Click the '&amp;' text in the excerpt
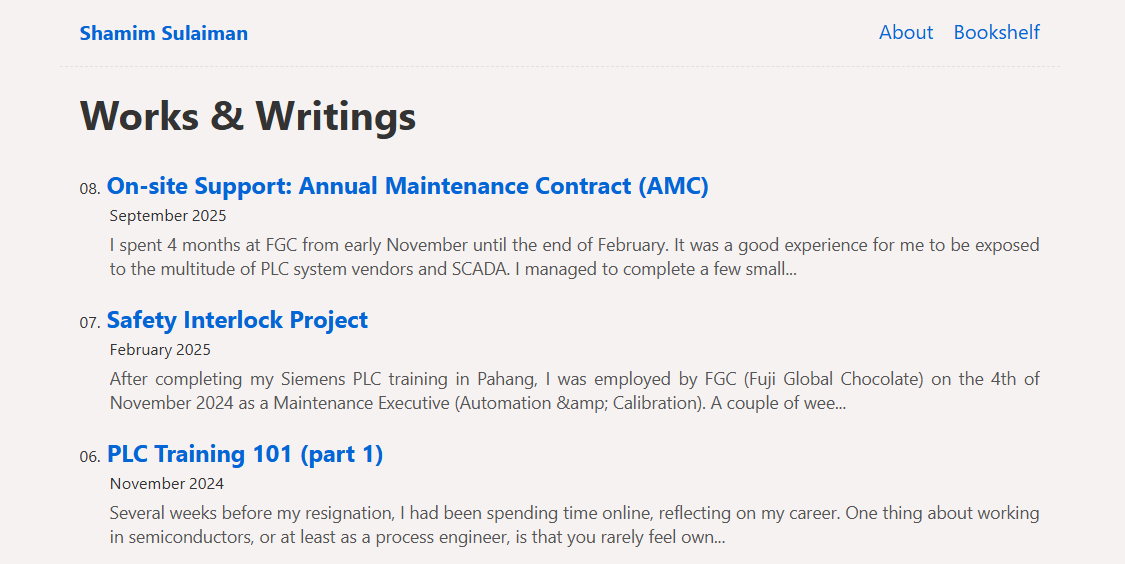The height and width of the screenshot is (564, 1125). (581, 403)
